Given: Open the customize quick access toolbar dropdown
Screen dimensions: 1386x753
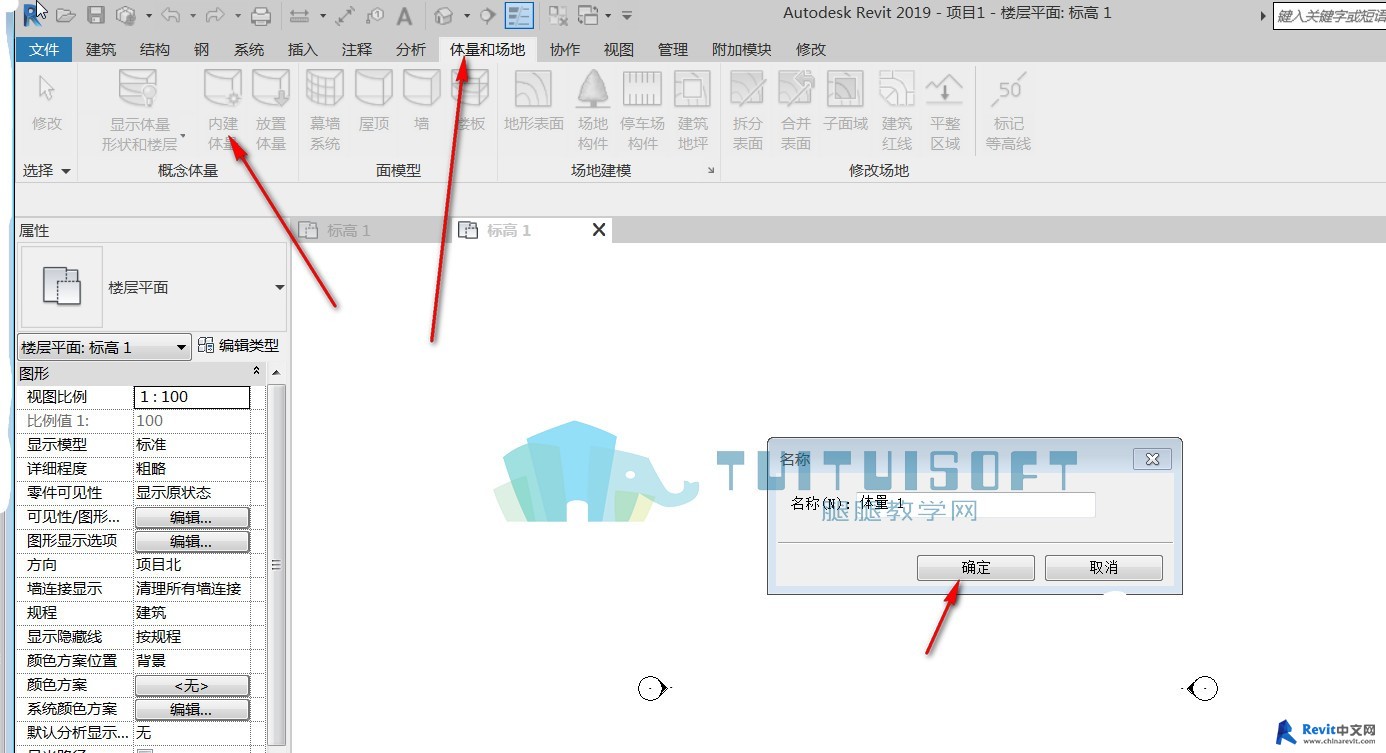Looking at the screenshot, I should pyautogui.click(x=627, y=15).
